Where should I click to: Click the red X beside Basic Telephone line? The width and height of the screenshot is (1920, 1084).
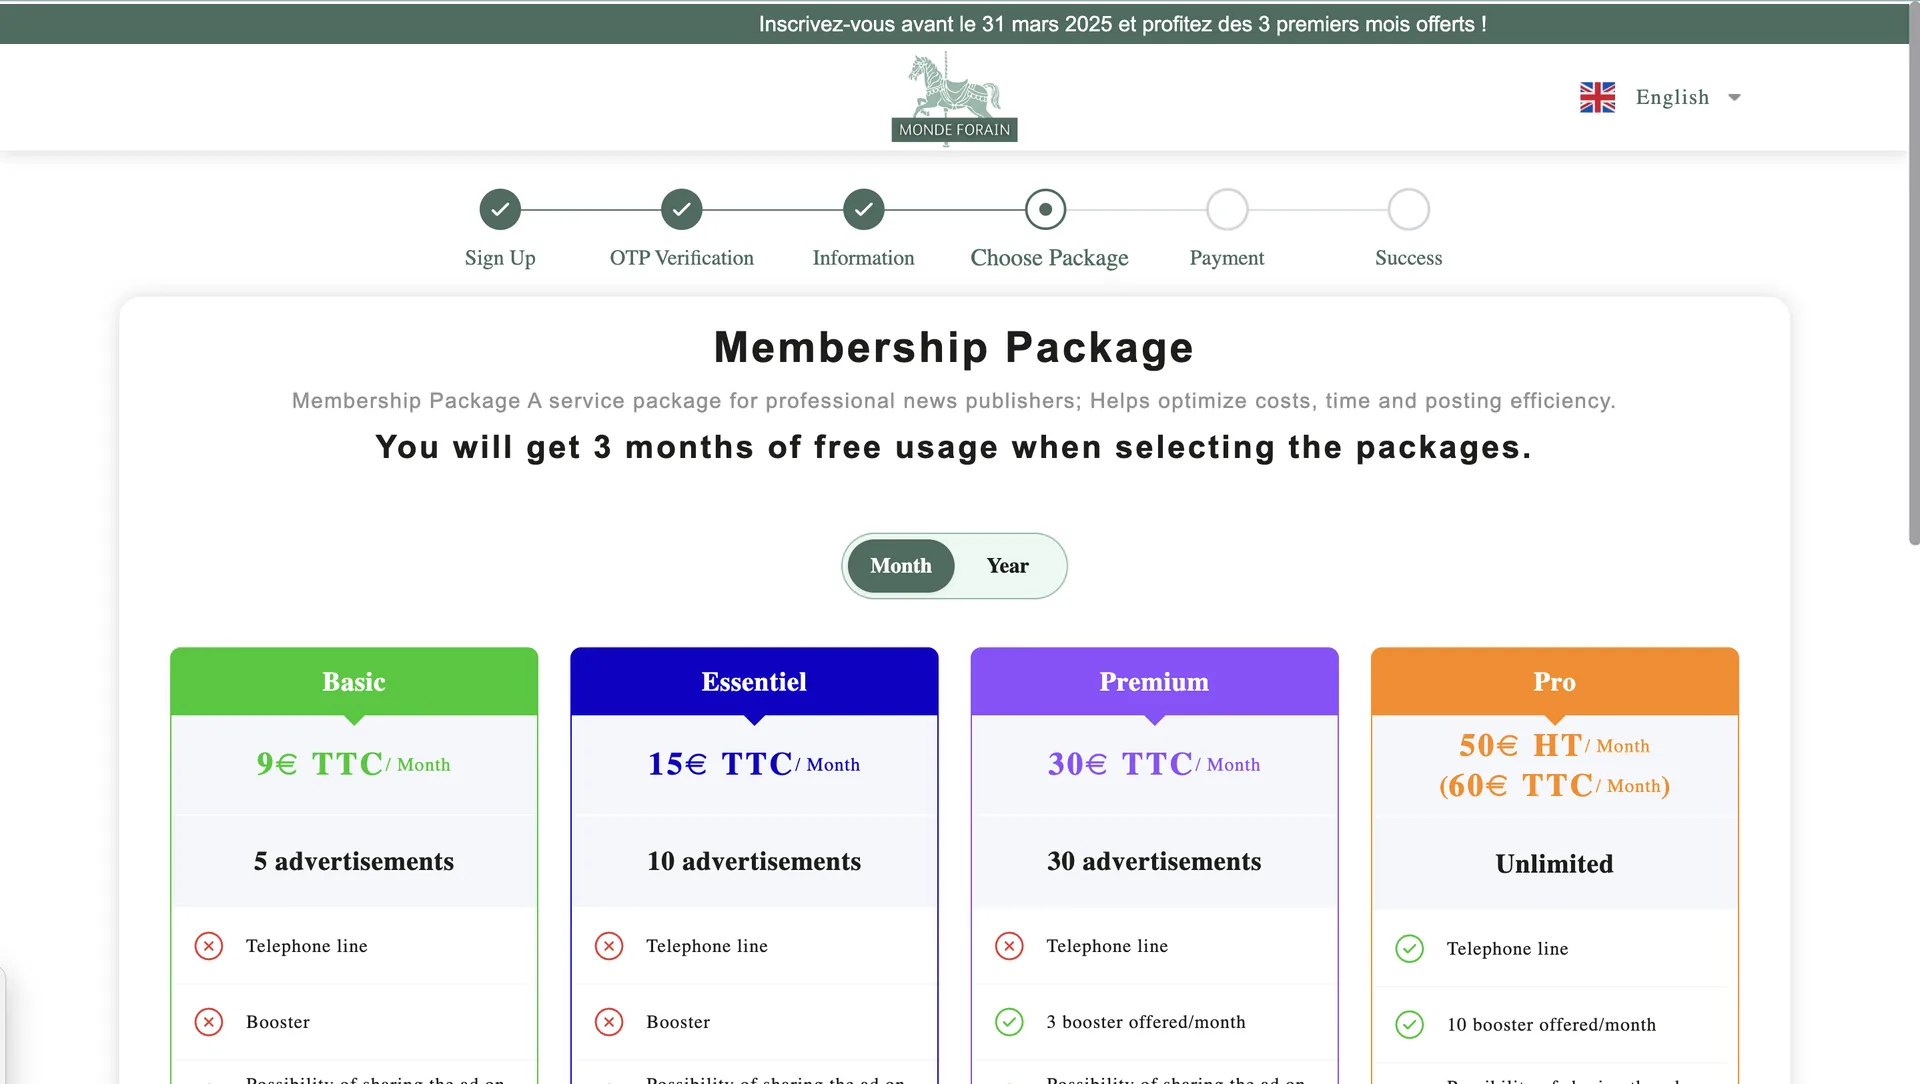click(x=209, y=946)
